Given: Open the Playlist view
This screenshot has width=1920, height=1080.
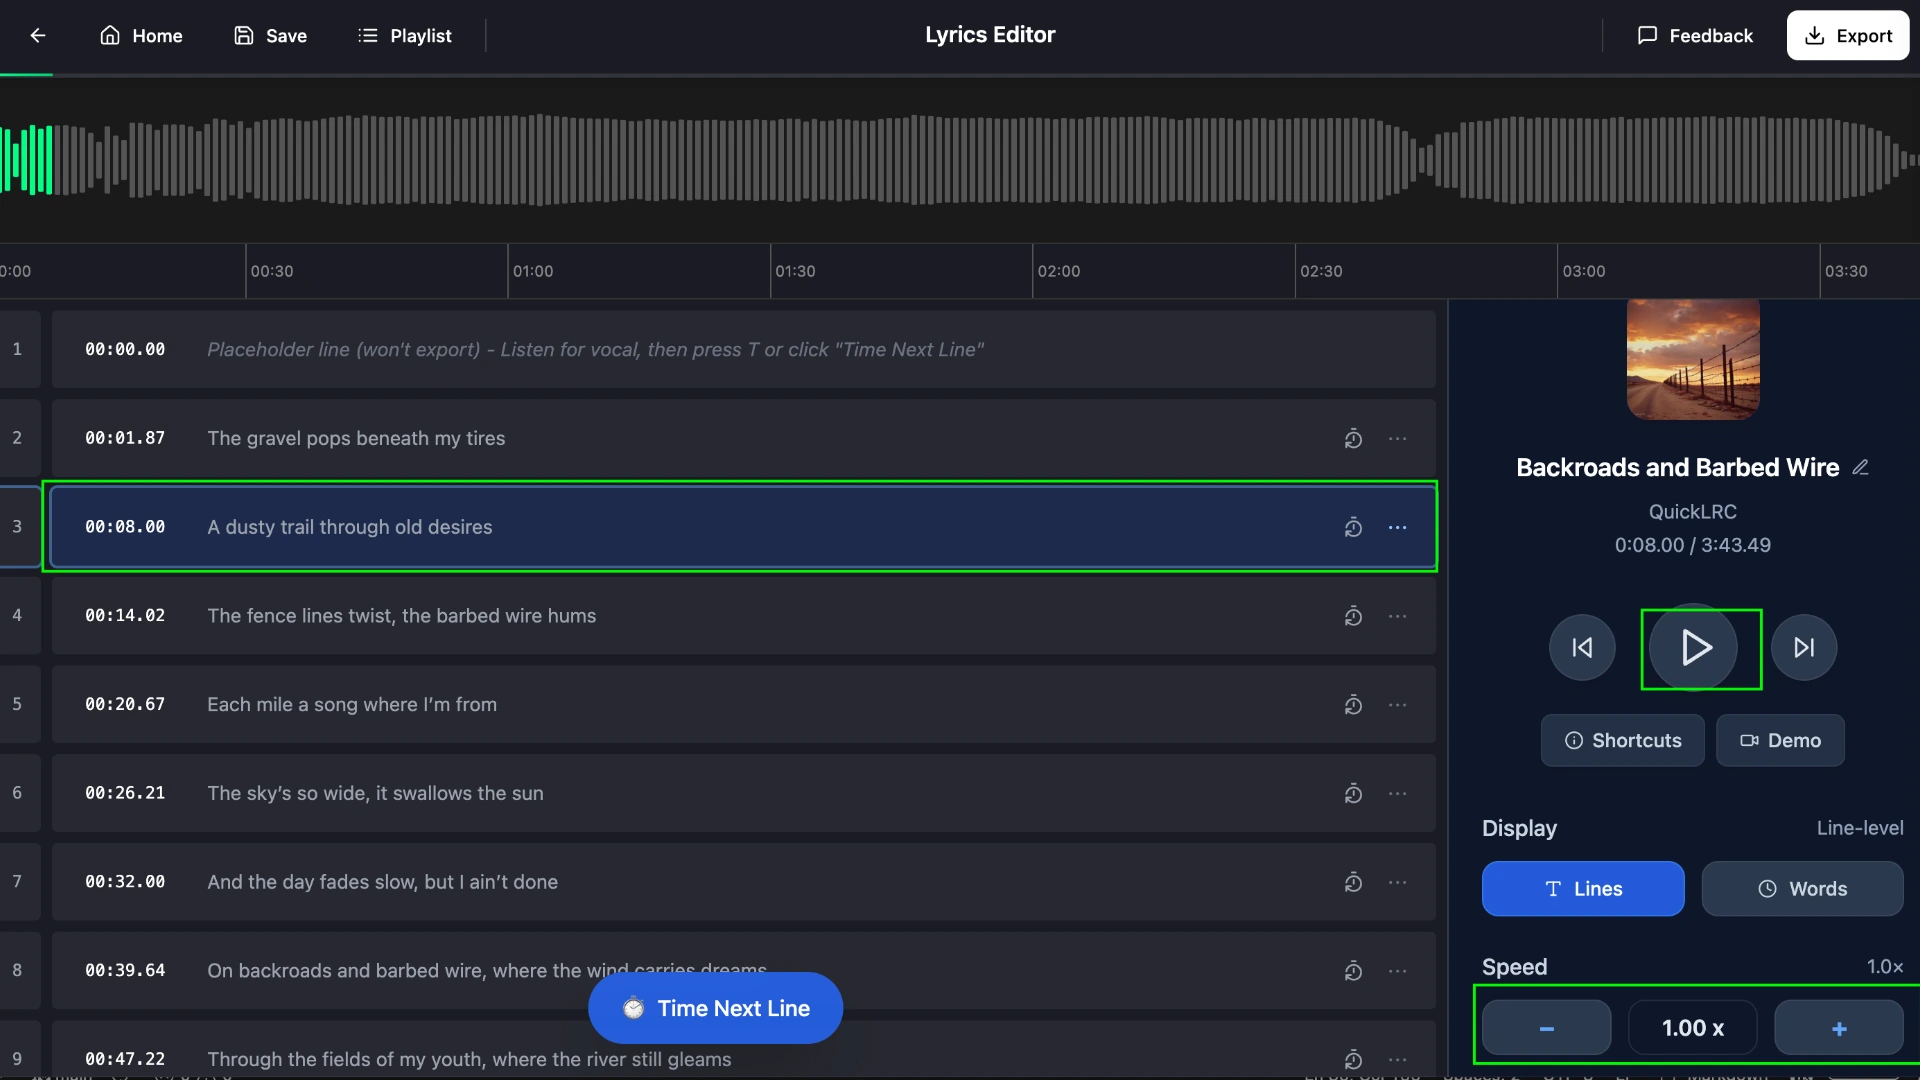Looking at the screenshot, I should (404, 35).
